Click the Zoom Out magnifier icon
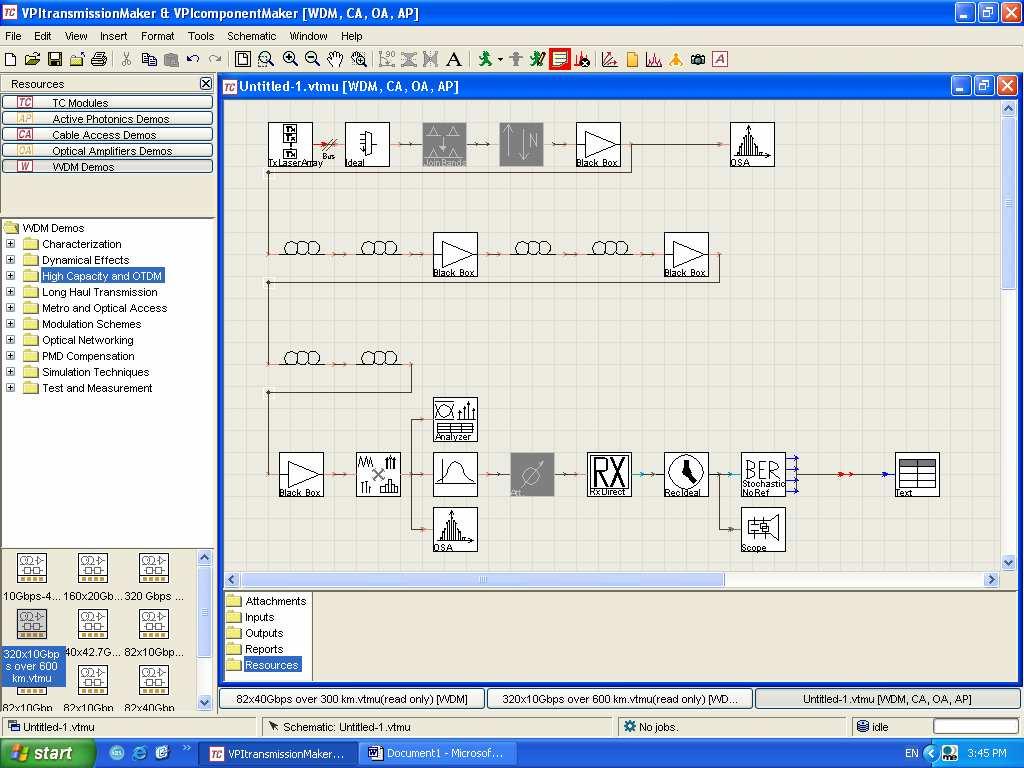The height and width of the screenshot is (768, 1024). click(312, 59)
